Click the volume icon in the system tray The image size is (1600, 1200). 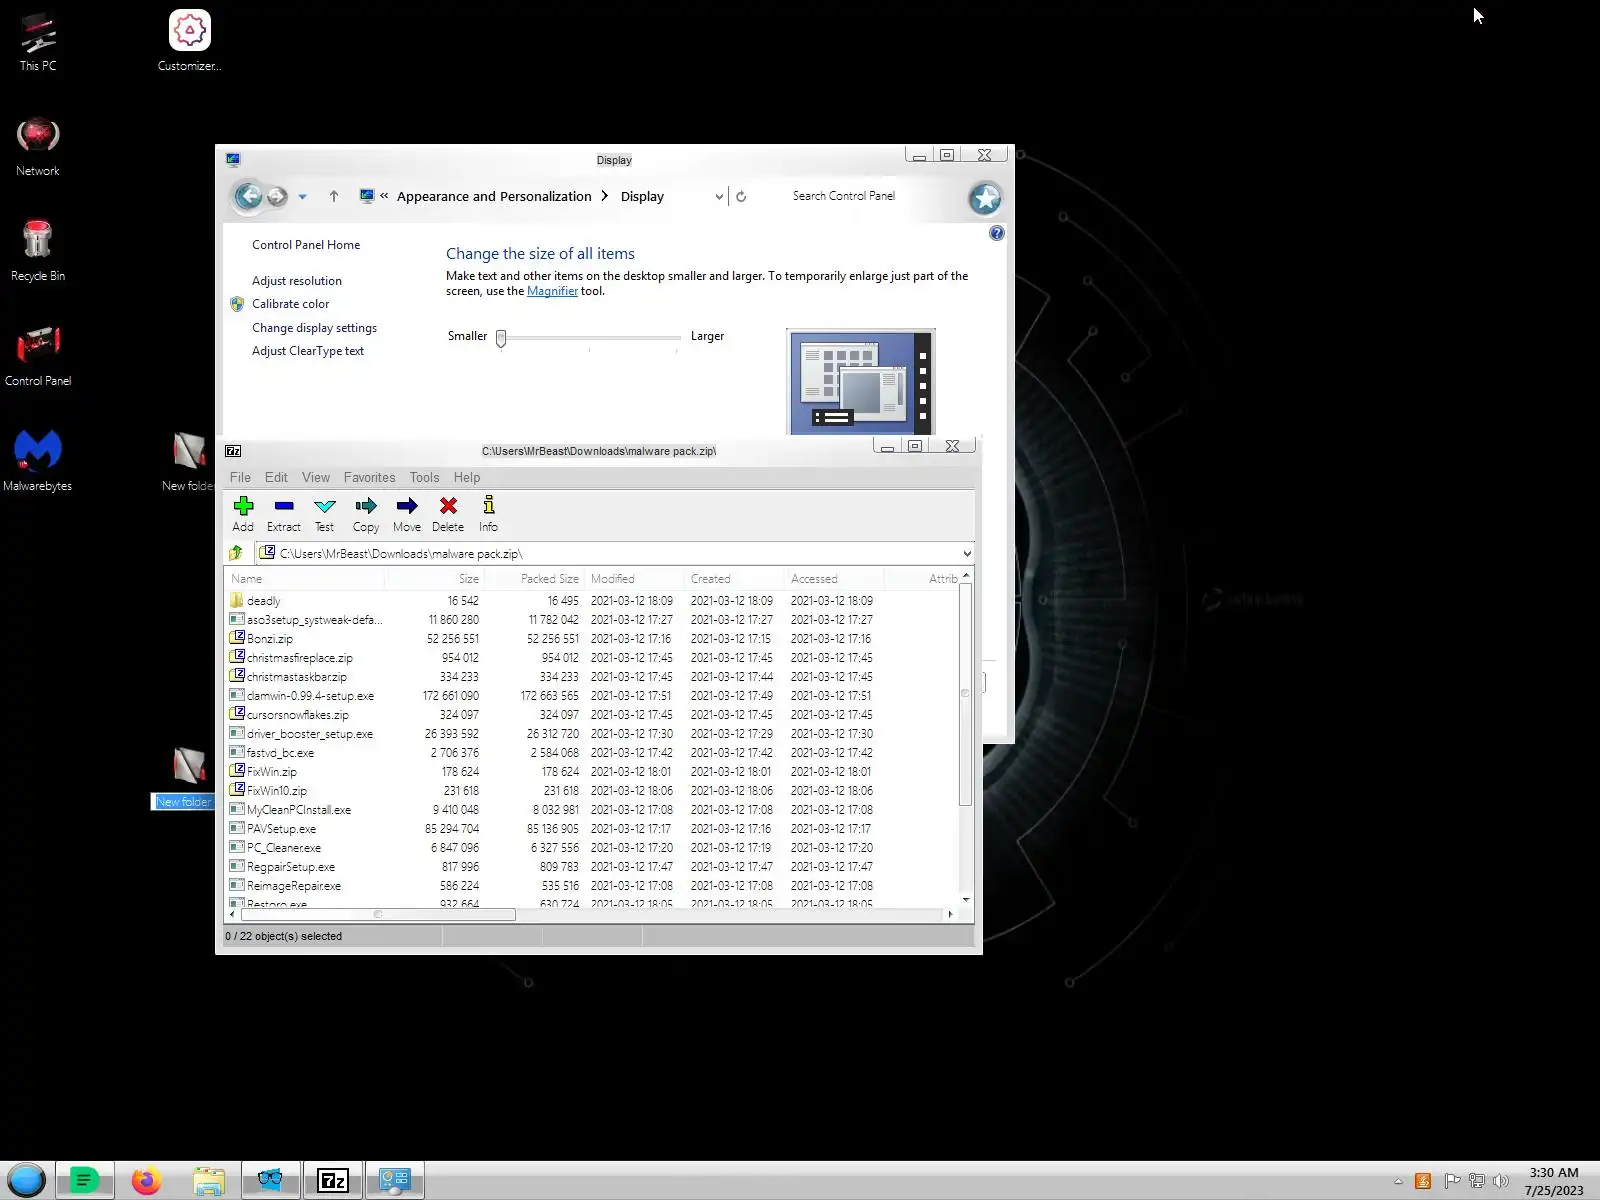pos(1500,1181)
